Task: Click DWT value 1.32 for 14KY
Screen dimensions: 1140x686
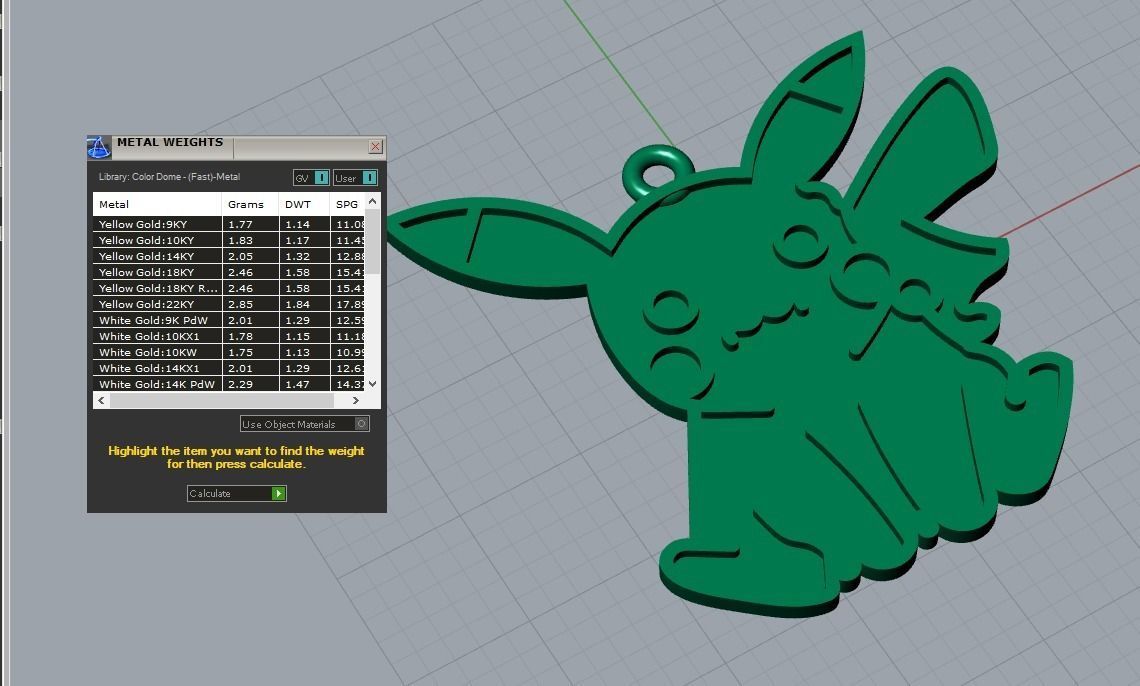Action: click(x=297, y=257)
